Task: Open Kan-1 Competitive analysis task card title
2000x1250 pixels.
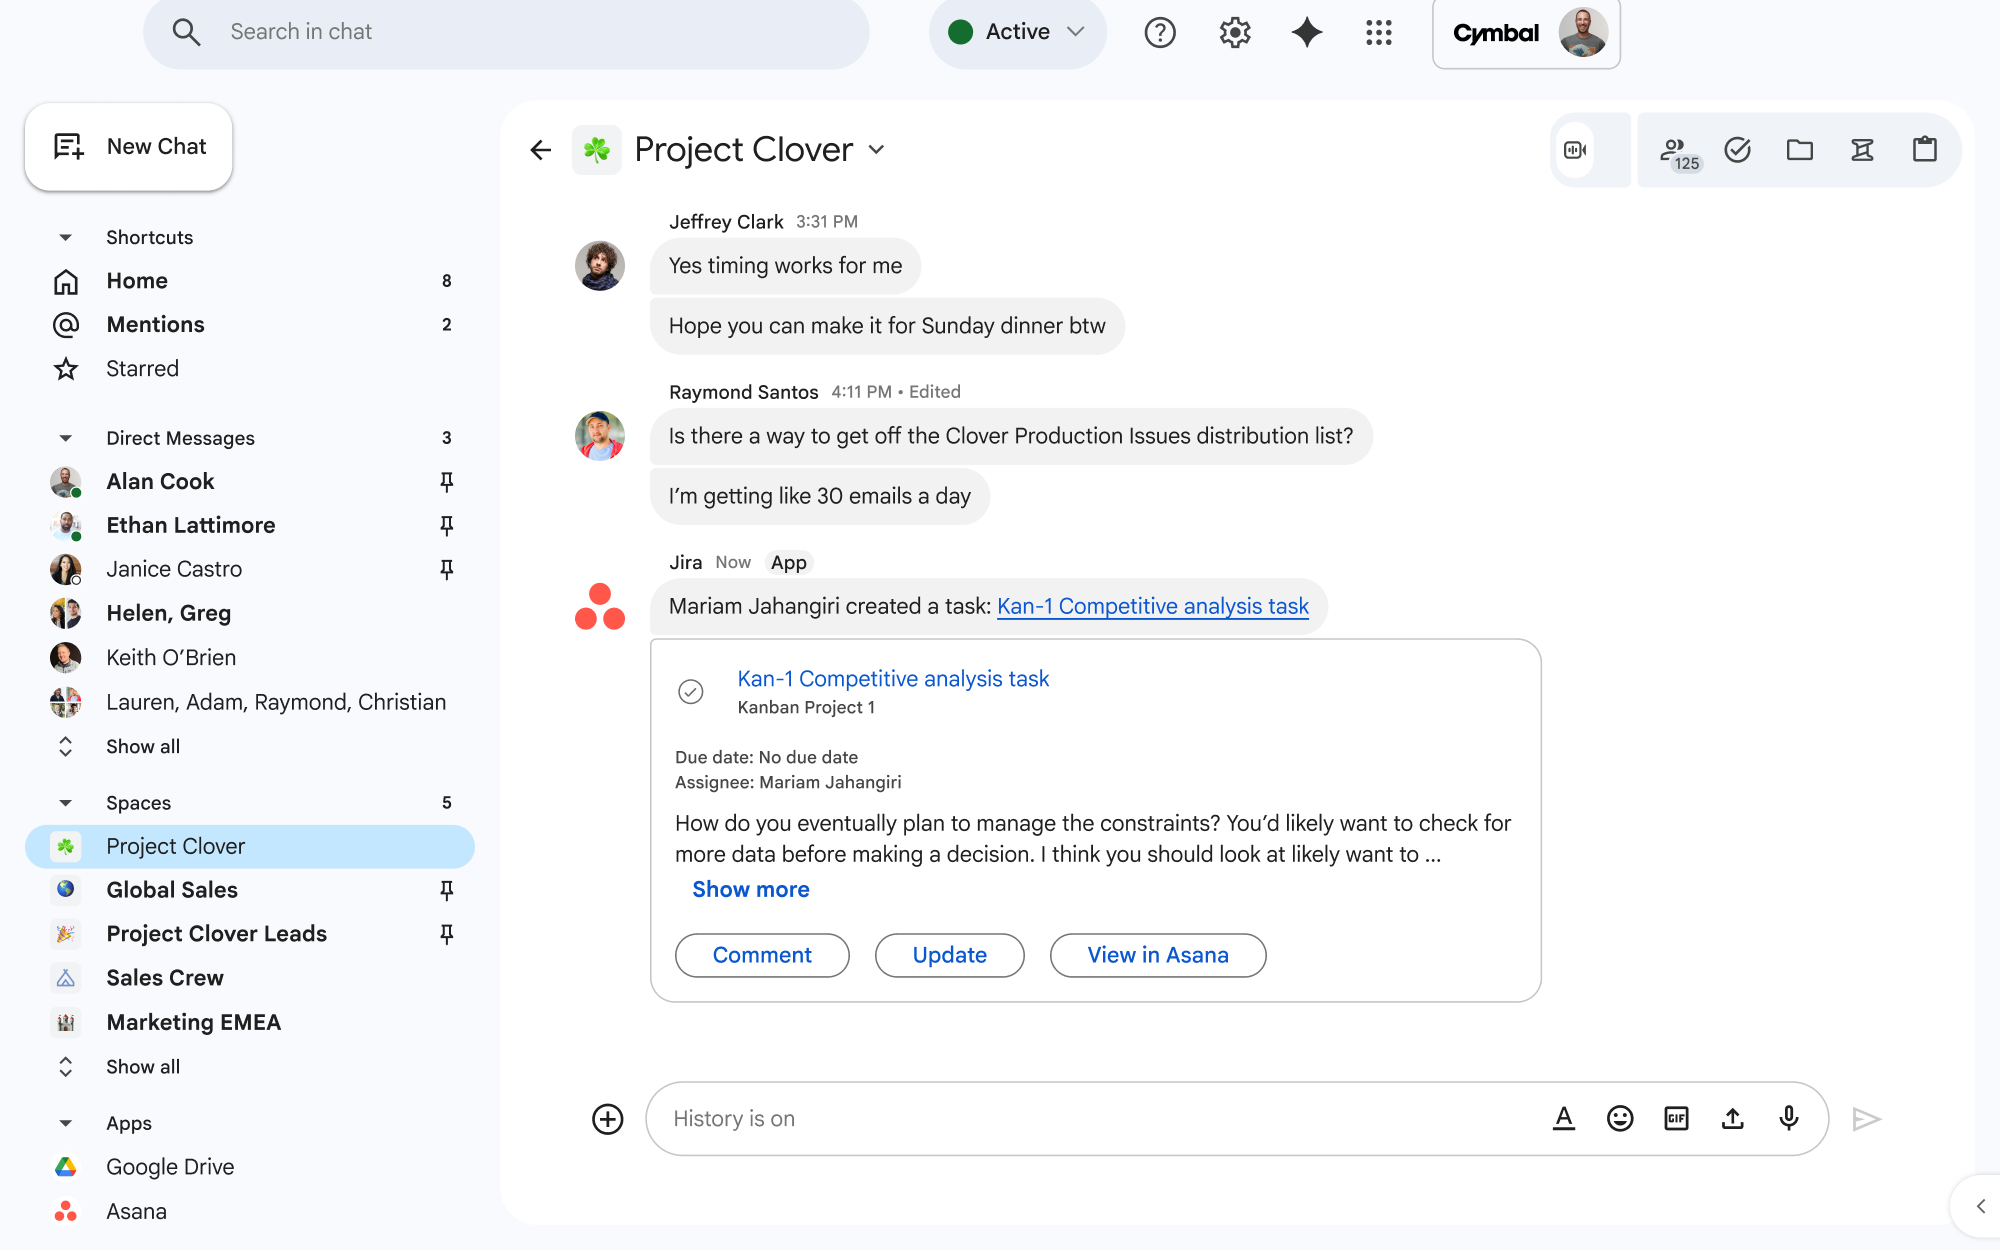Action: [893, 679]
